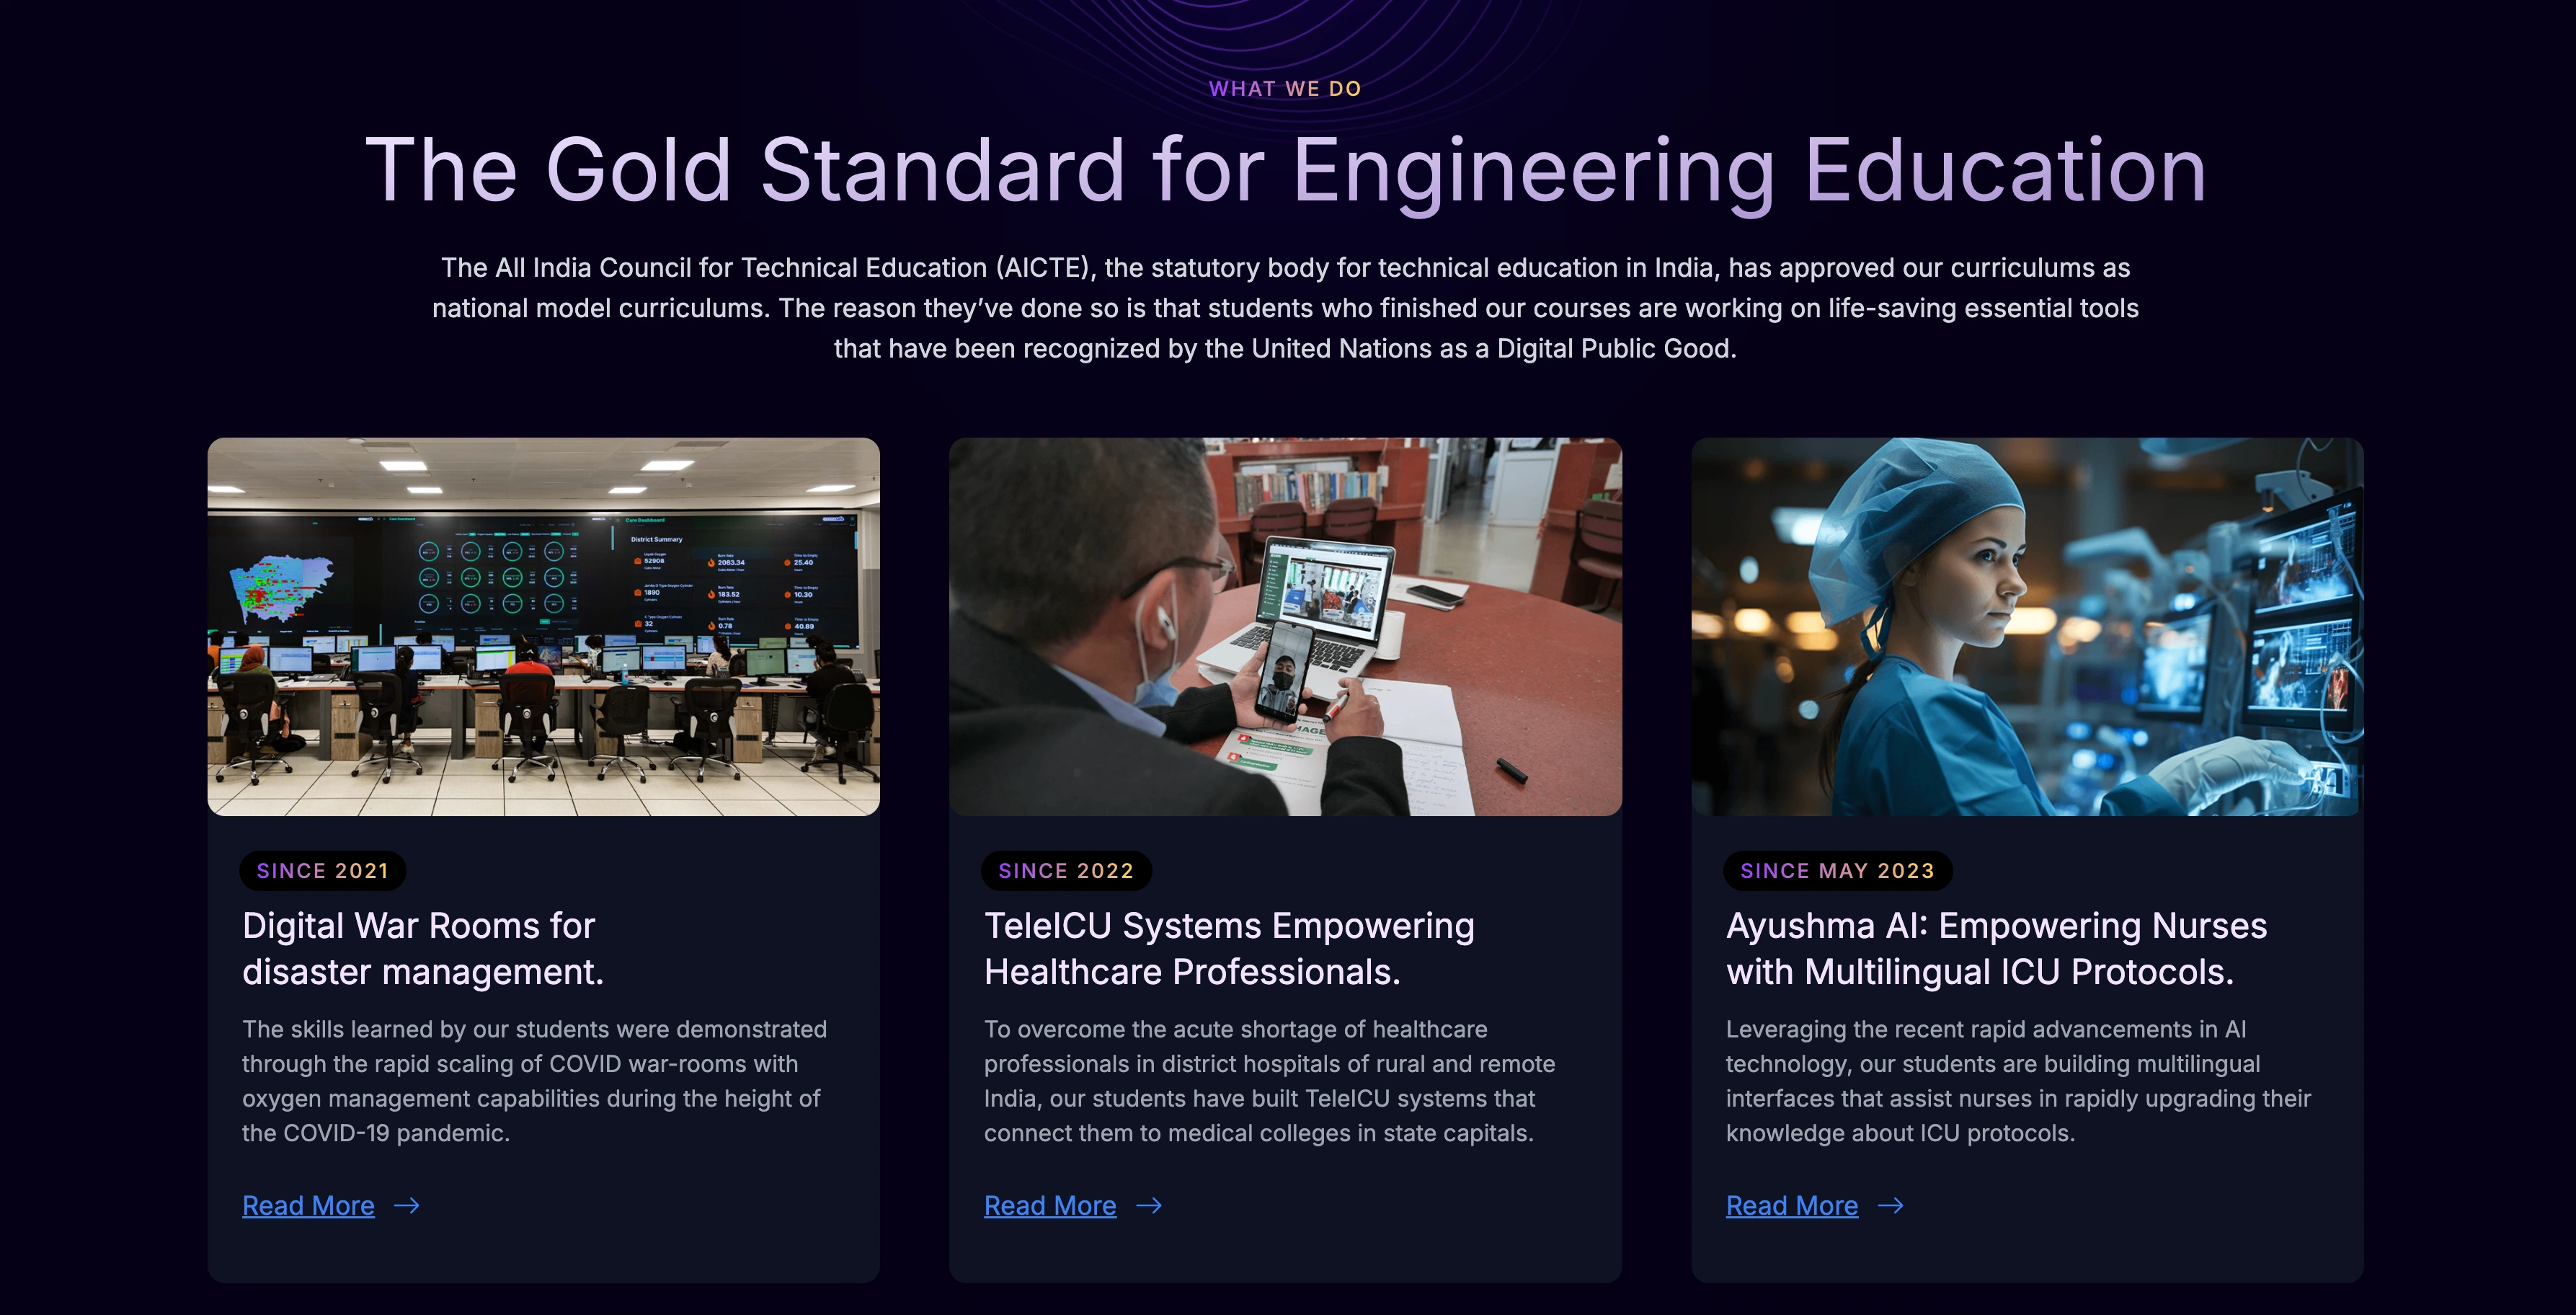Click the COVID war room control center photo
Screen dimensions: 2576x1315
pyautogui.click(x=543, y=627)
